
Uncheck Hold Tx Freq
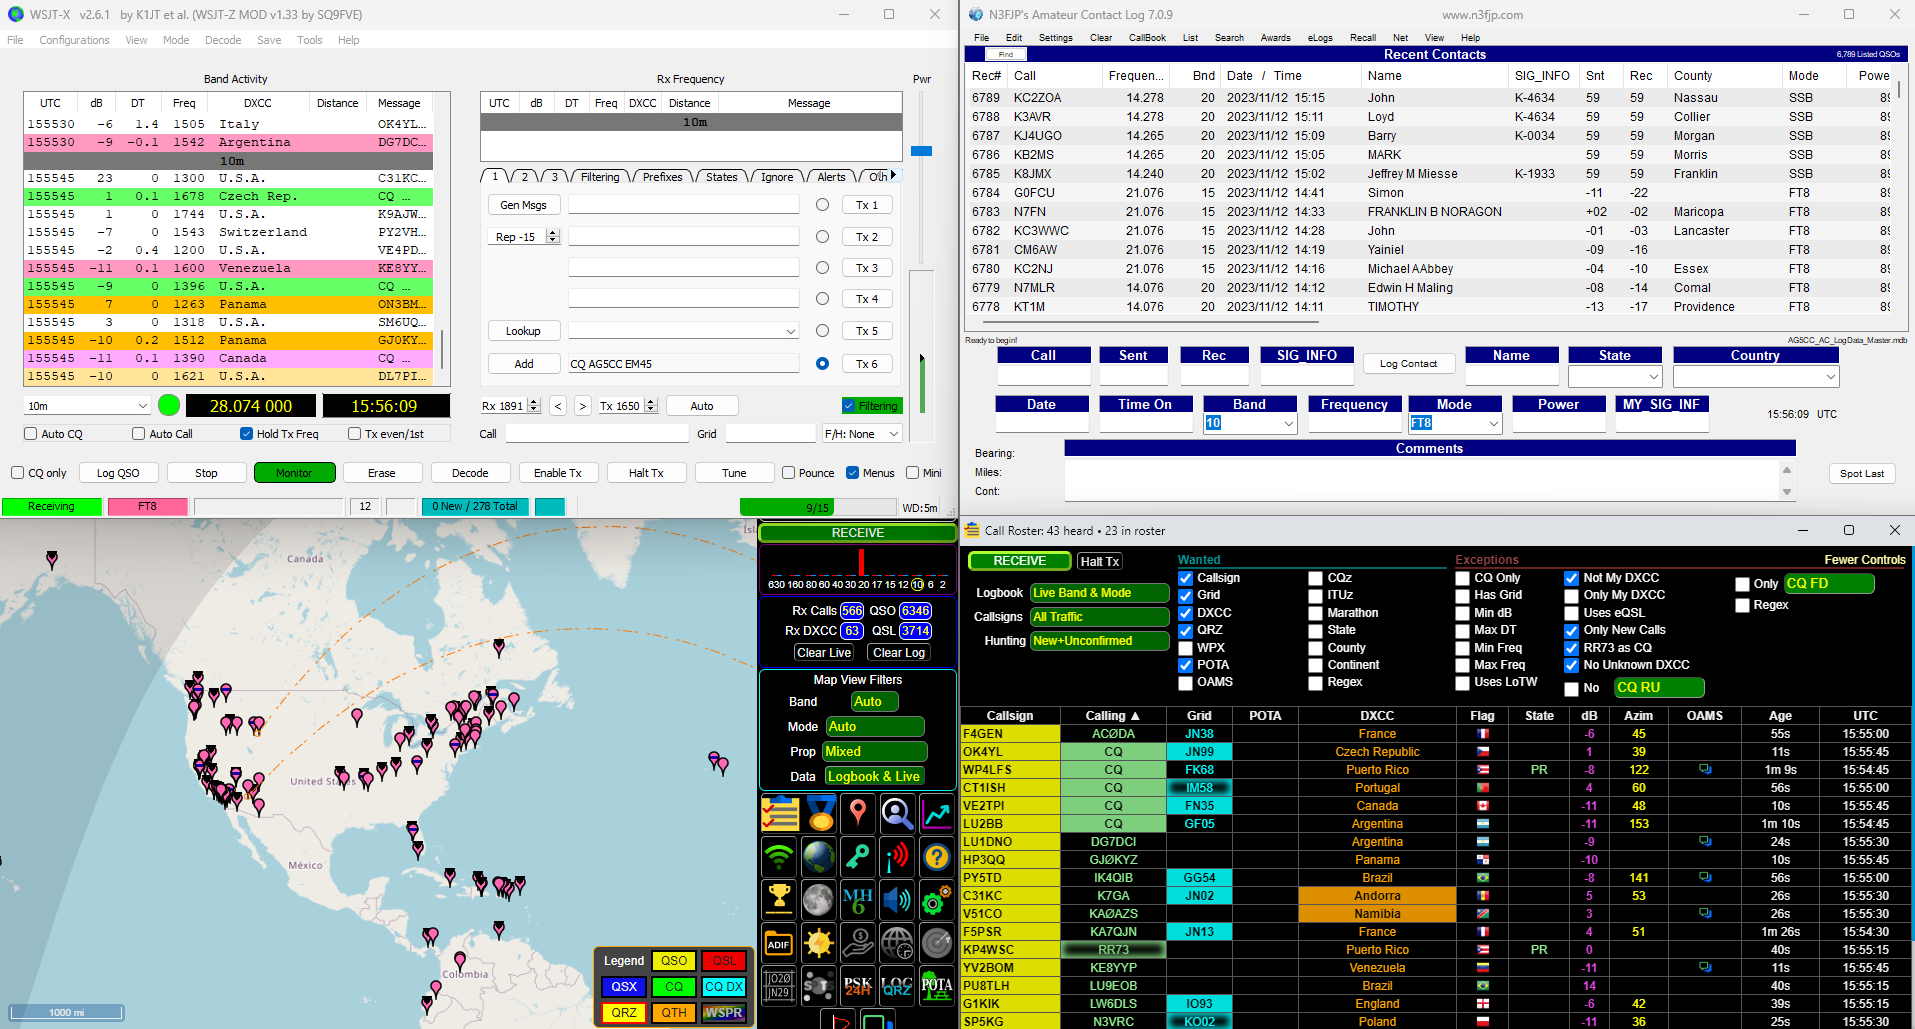(x=246, y=433)
